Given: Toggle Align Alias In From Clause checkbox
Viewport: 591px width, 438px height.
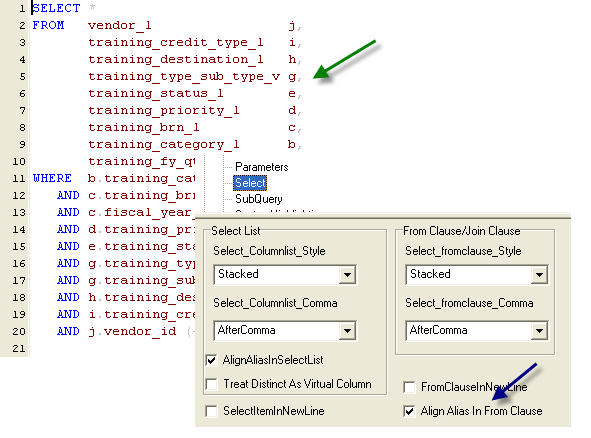Looking at the screenshot, I should coord(409,411).
